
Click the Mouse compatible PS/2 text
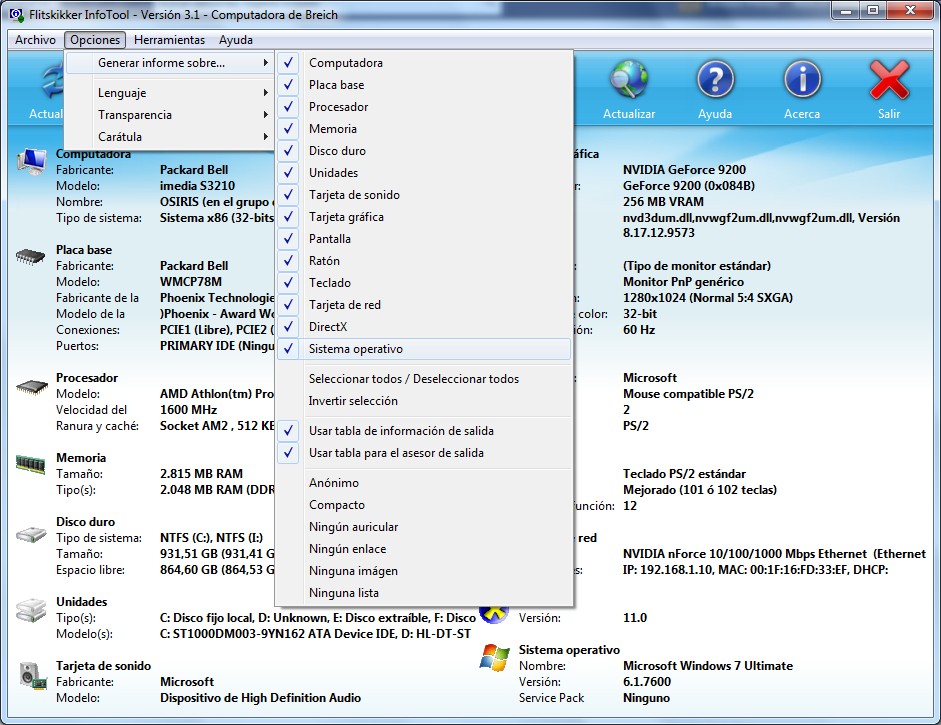(x=688, y=394)
